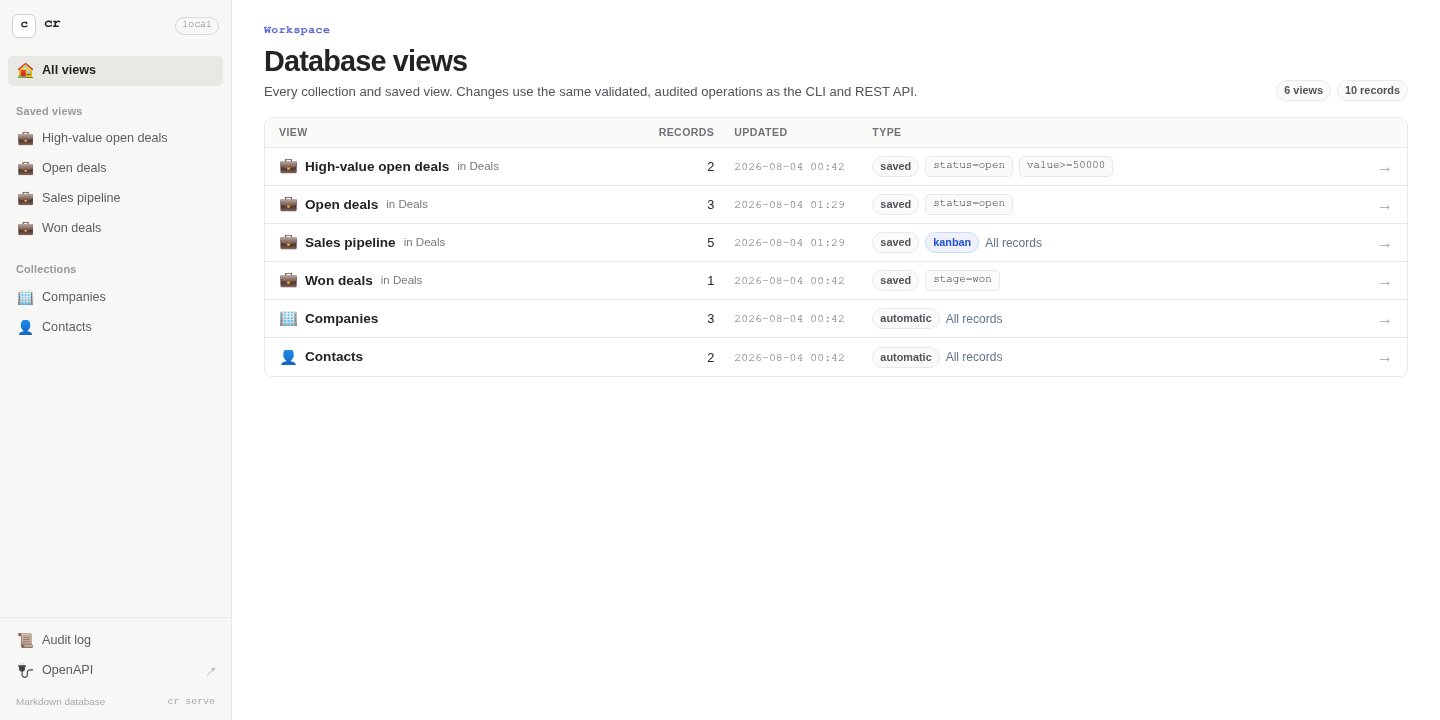Click the Won deals view name in table
This screenshot has height=720, width=1440.
[339, 280]
